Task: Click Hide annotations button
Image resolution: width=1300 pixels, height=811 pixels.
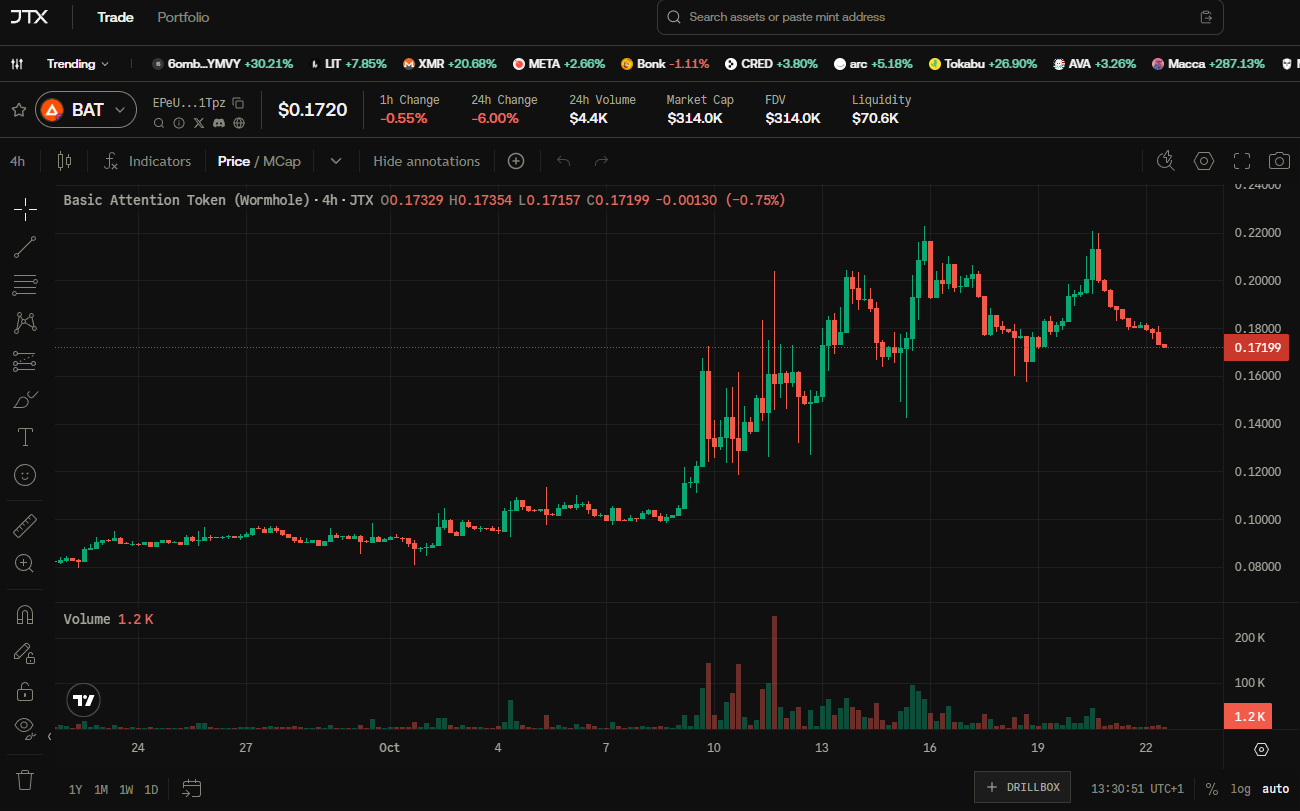Action: pos(426,161)
